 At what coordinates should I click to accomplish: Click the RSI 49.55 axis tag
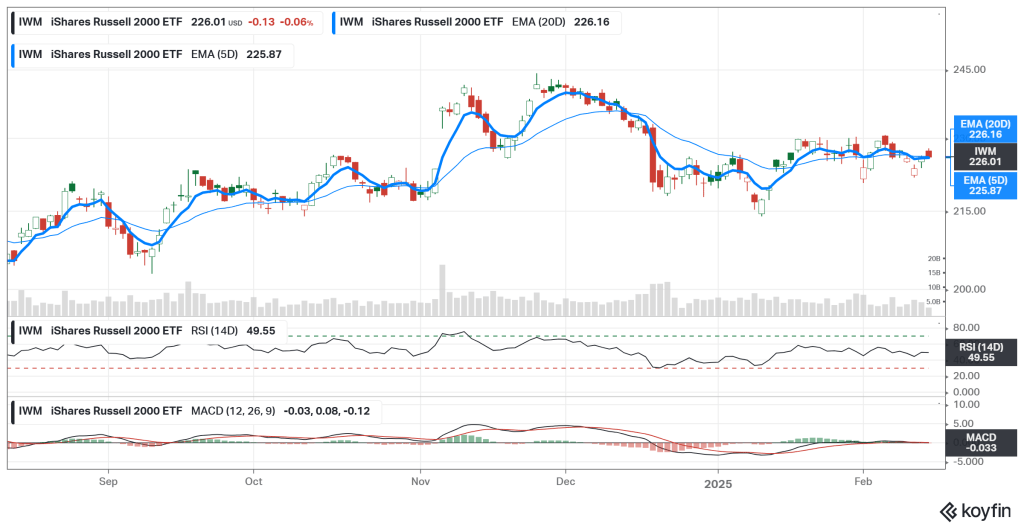985,351
